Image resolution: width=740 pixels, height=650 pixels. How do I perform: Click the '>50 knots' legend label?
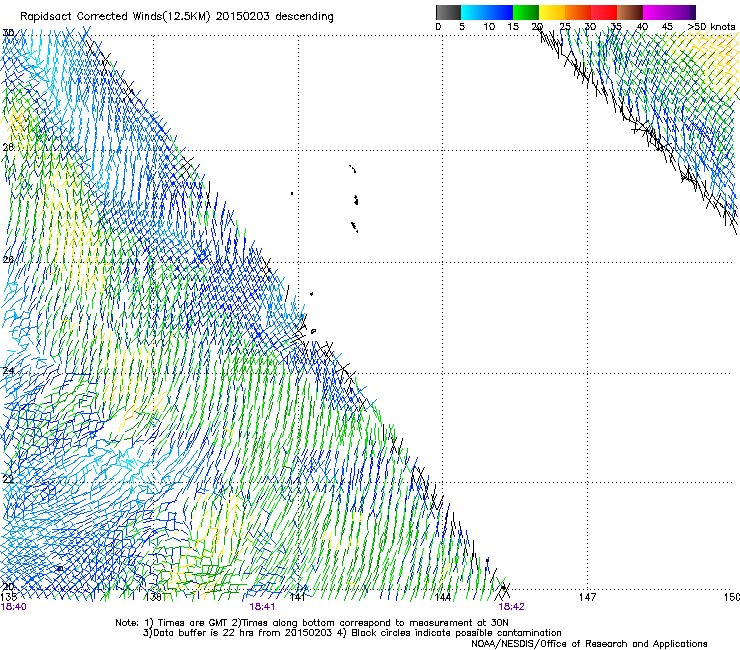[712, 27]
